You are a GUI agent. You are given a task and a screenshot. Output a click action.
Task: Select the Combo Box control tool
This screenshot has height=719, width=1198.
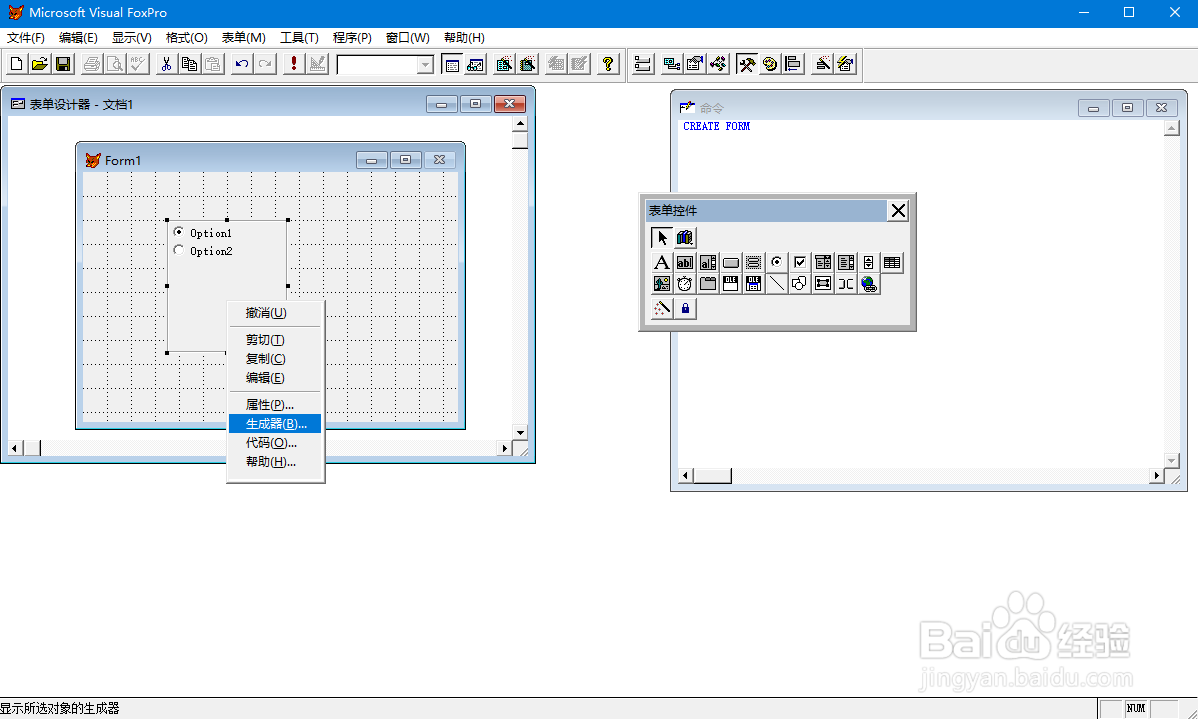pyautogui.click(x=822, y=263)
